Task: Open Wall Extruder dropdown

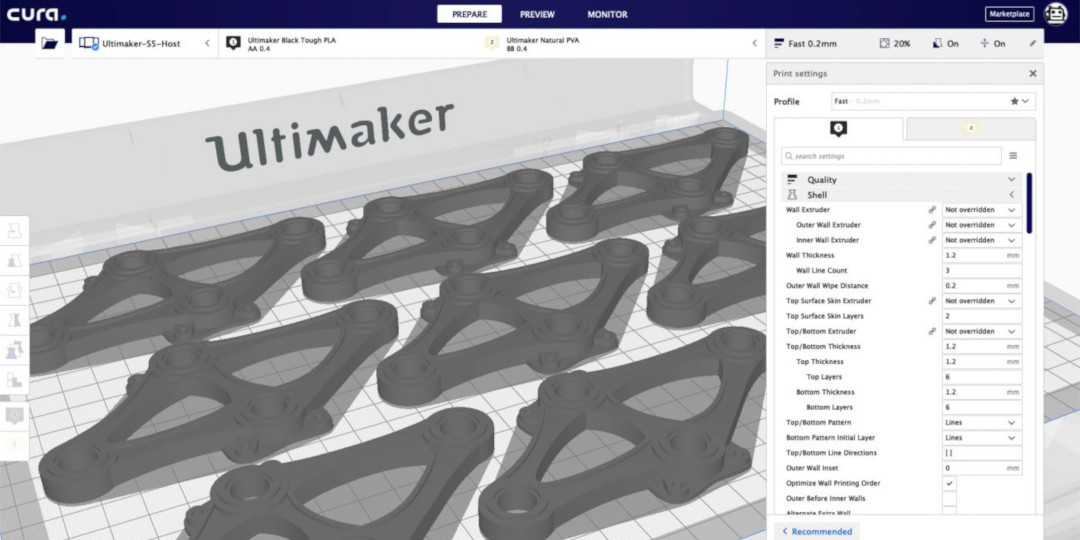Action: (x=982, y=209)
